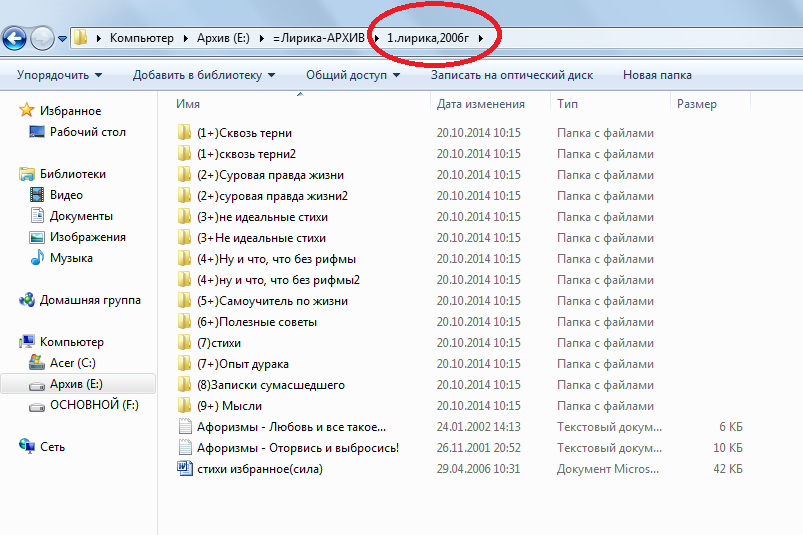Select text file Афоризмы - Любовь и все такое
This screenshot has height=535, width=803.
(277, 427)
